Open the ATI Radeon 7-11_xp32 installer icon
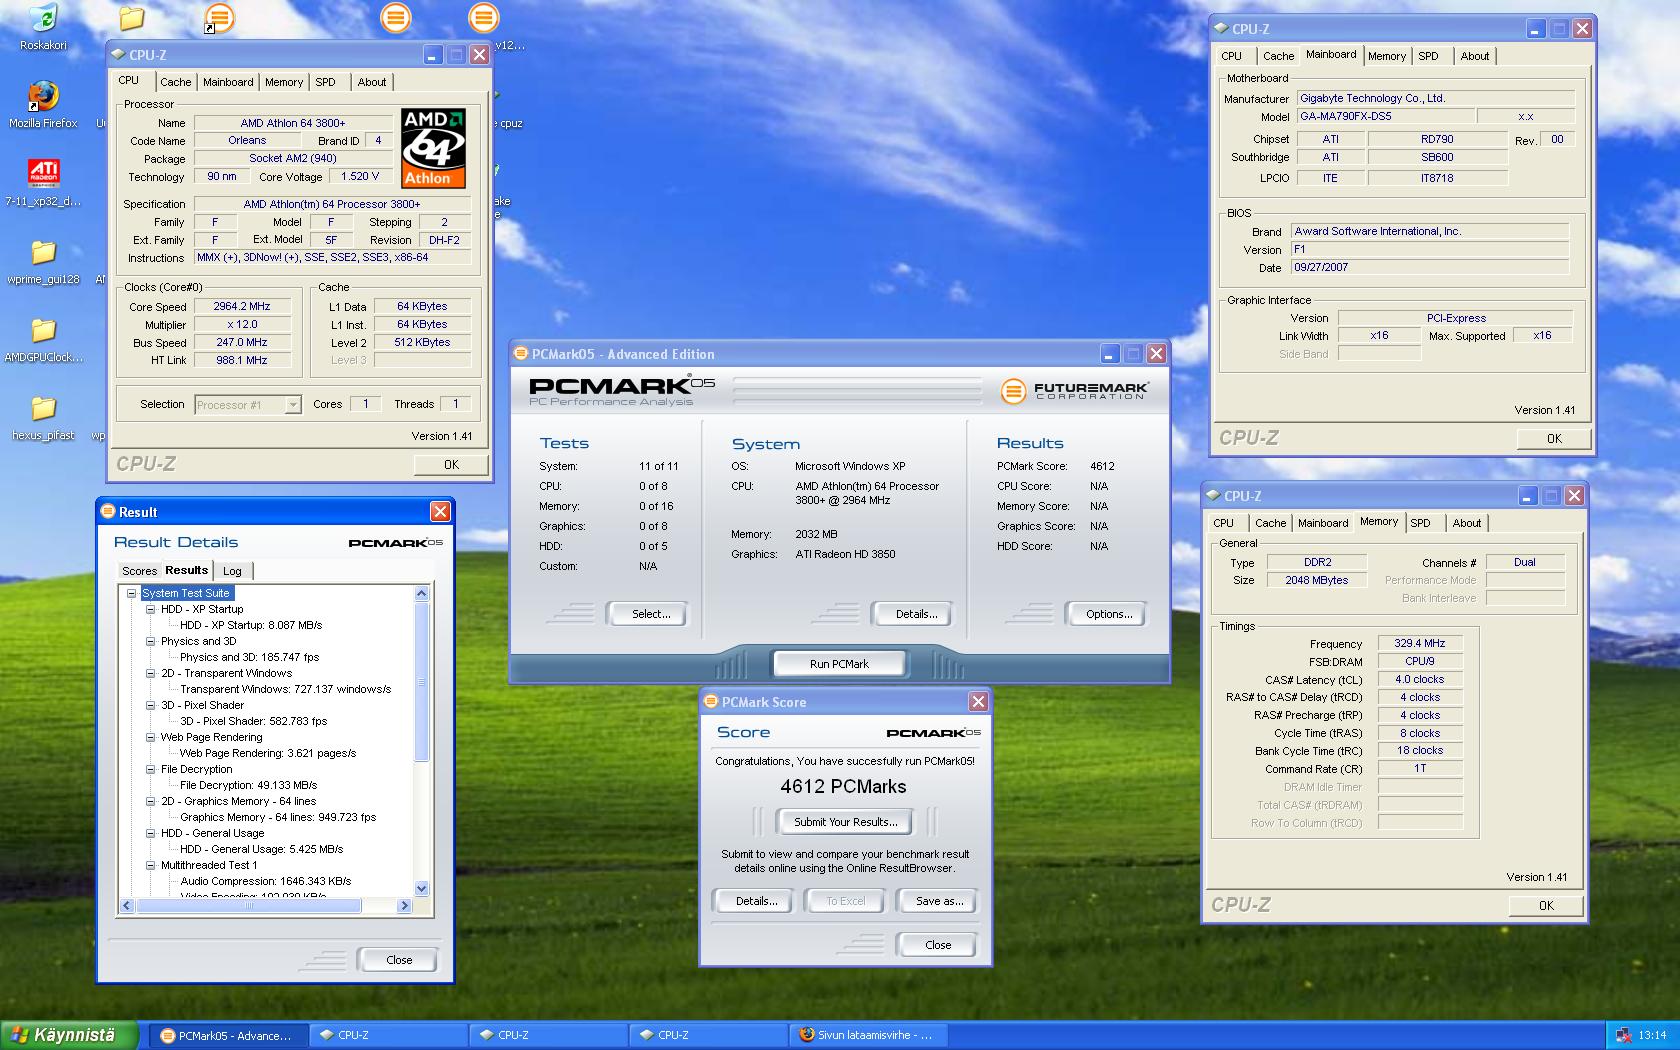This screenshot has width=1680, height=1050. click(43, 174)
